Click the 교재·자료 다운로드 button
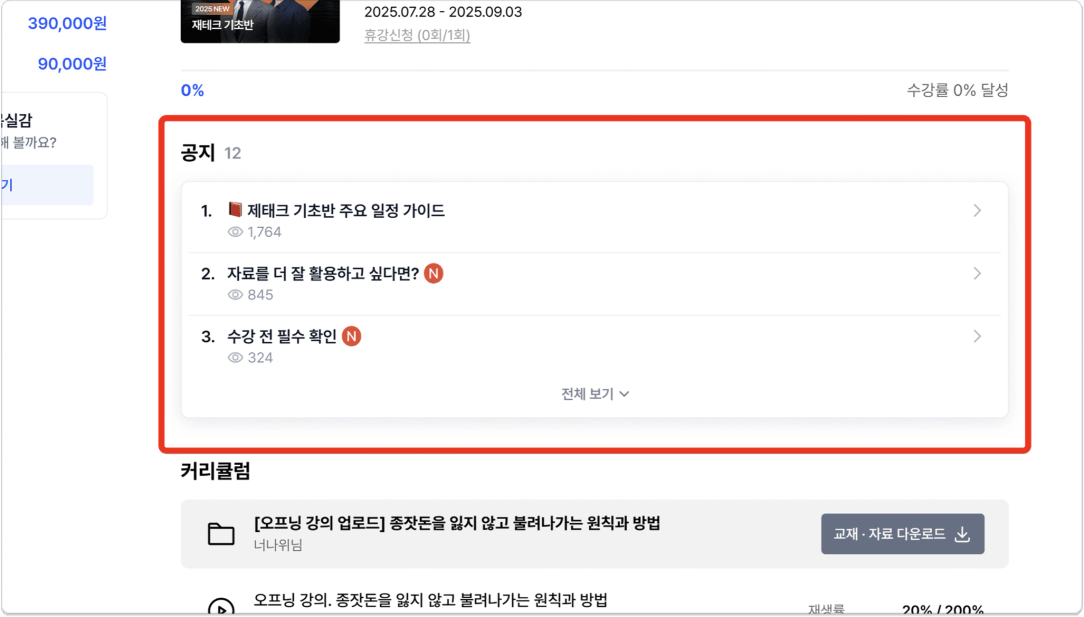The image size is (1084, 617). [902, 534]
